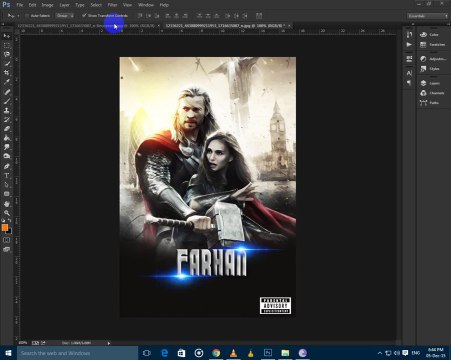Open the Character panel icon
The height and width of the screenshot is (360, 451).
pyautogui.click(x=409, y=73)
